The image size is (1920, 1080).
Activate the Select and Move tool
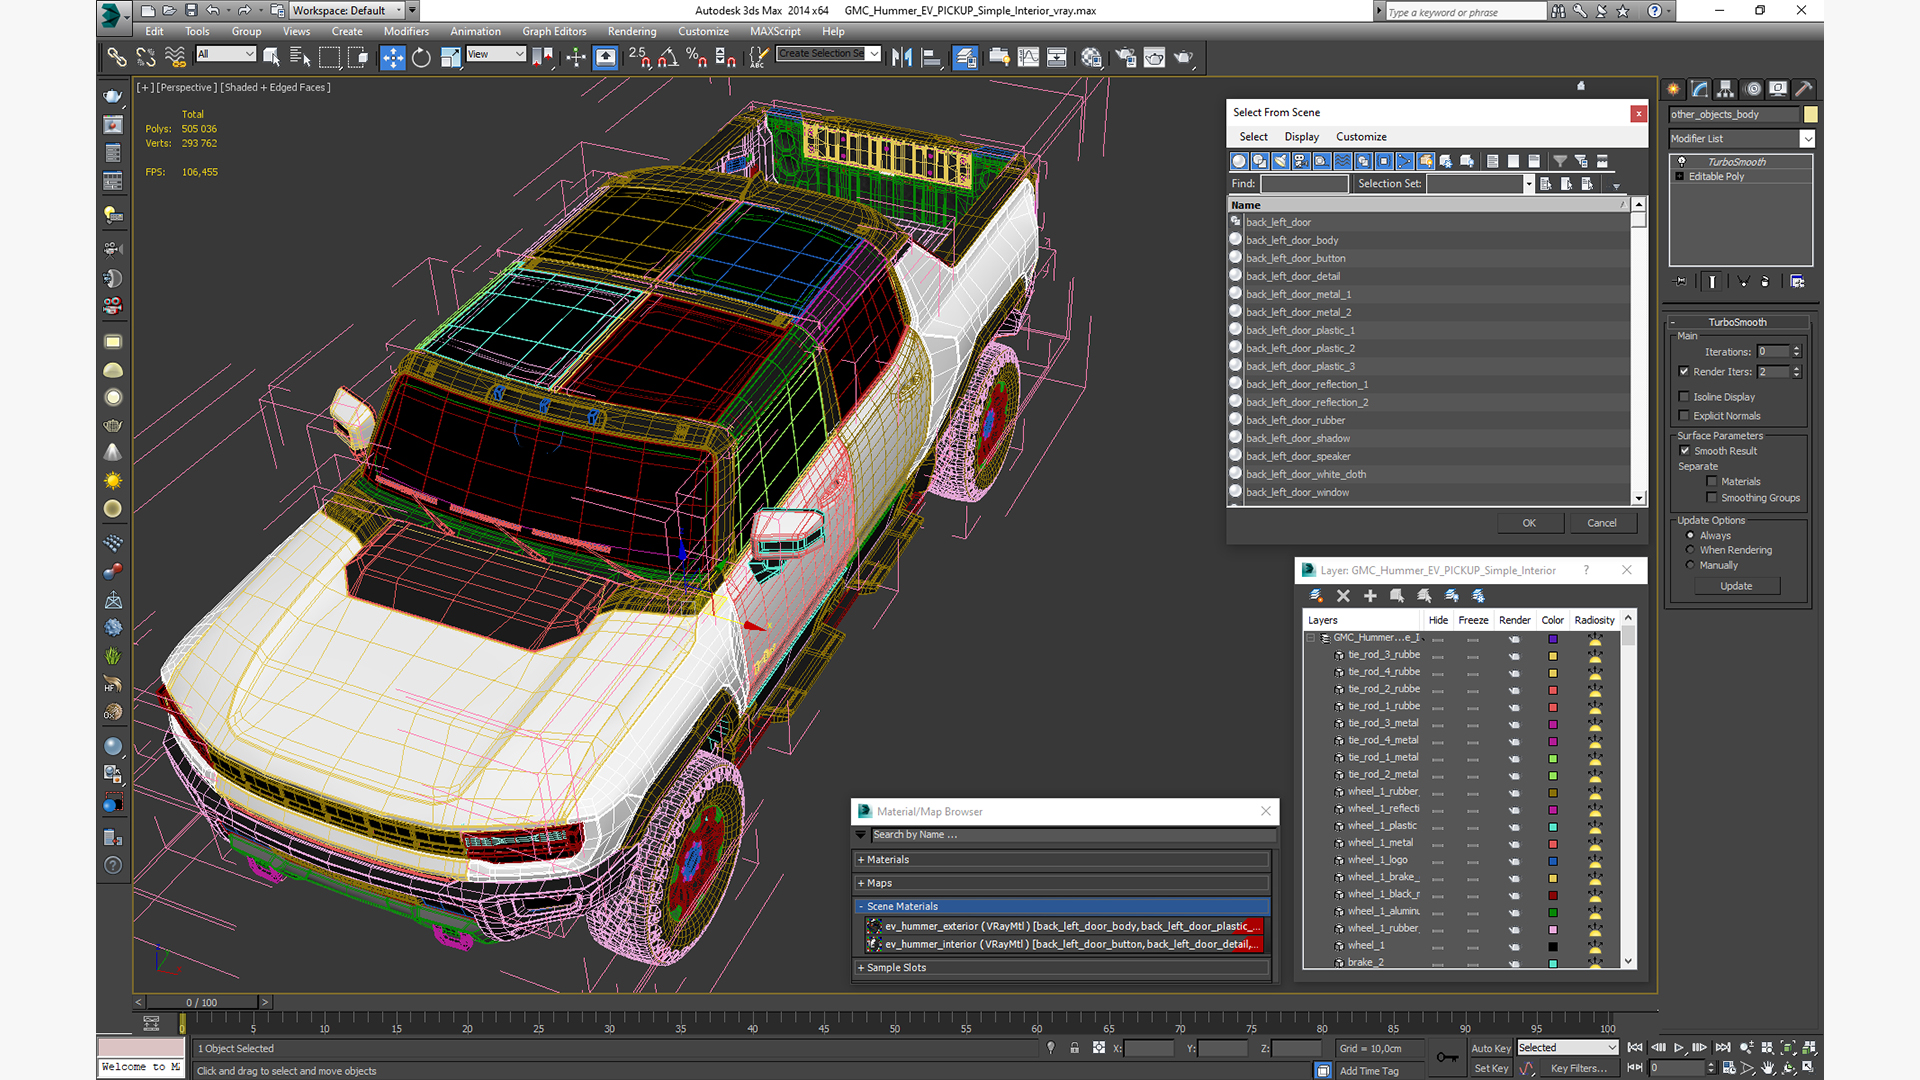click(x=392, y=58)
